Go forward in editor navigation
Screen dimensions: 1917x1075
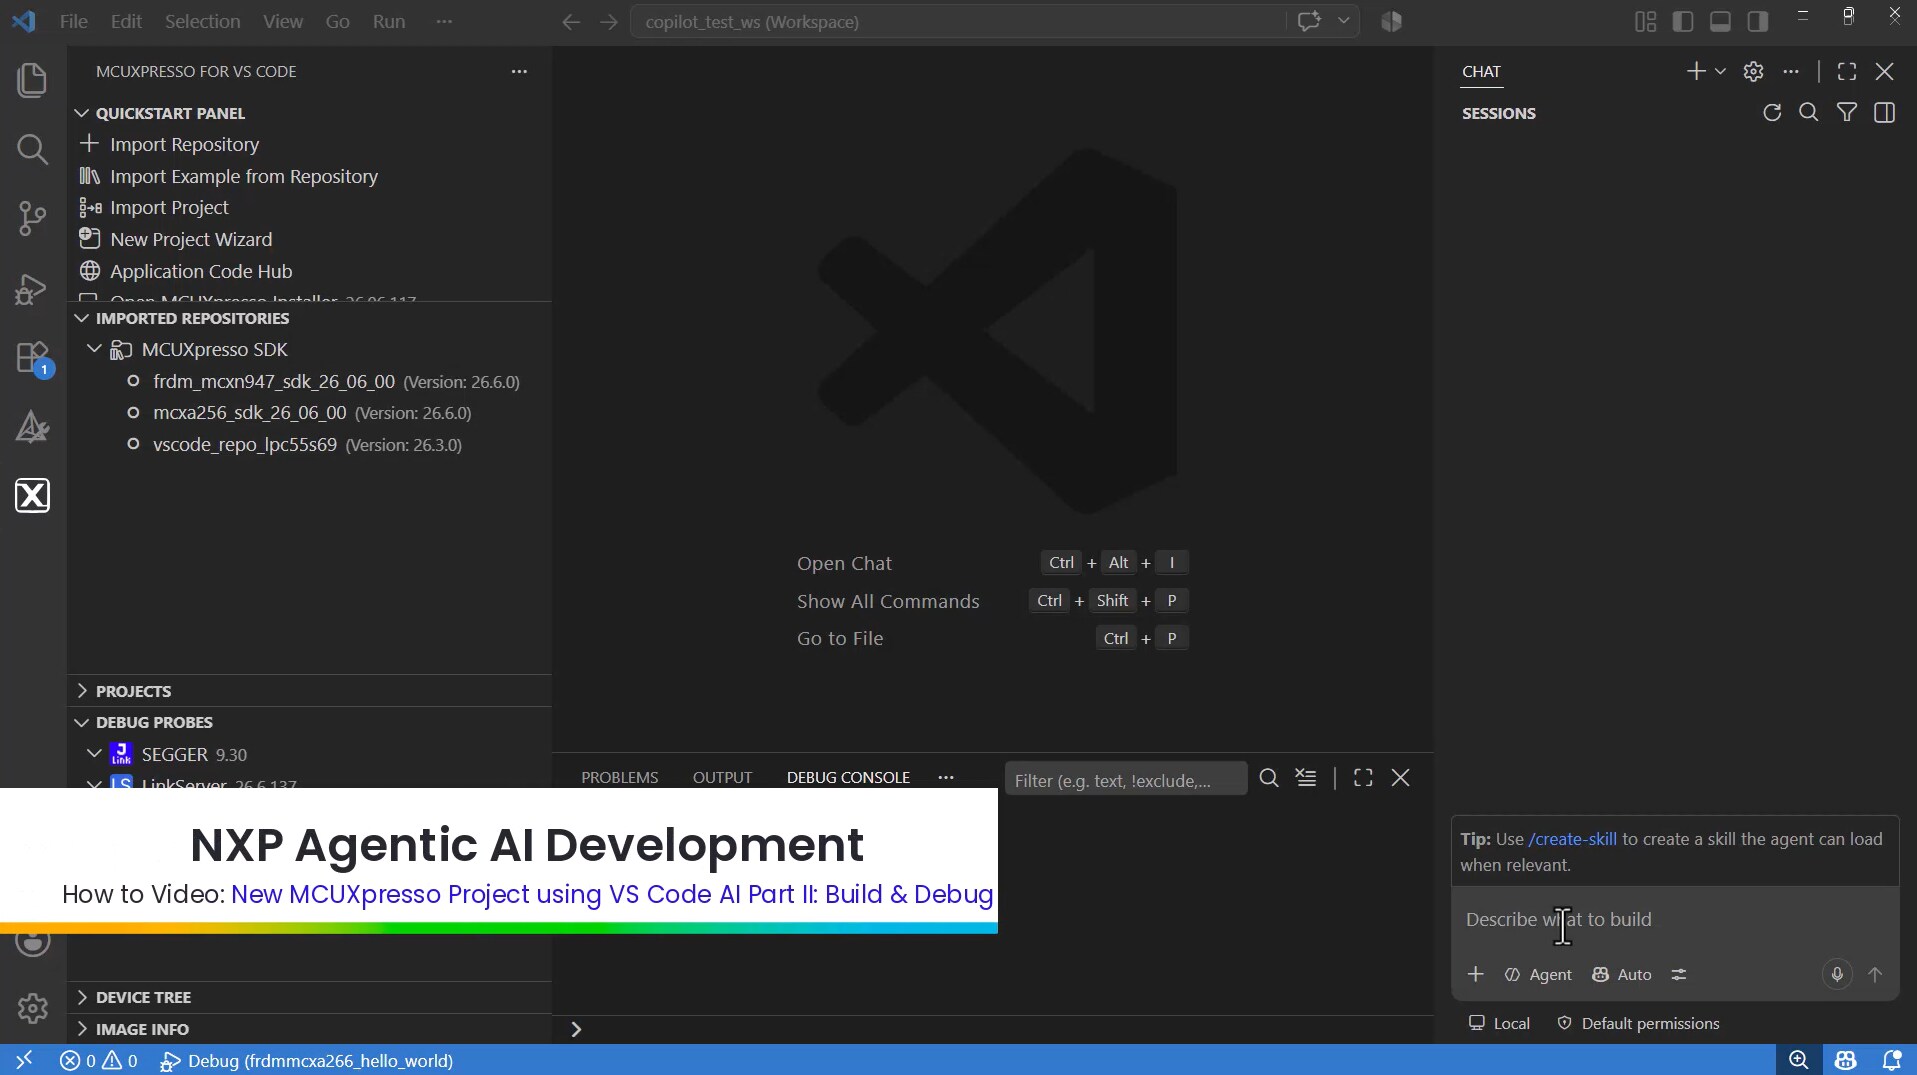pyautogui.click(x=609, y=22)
